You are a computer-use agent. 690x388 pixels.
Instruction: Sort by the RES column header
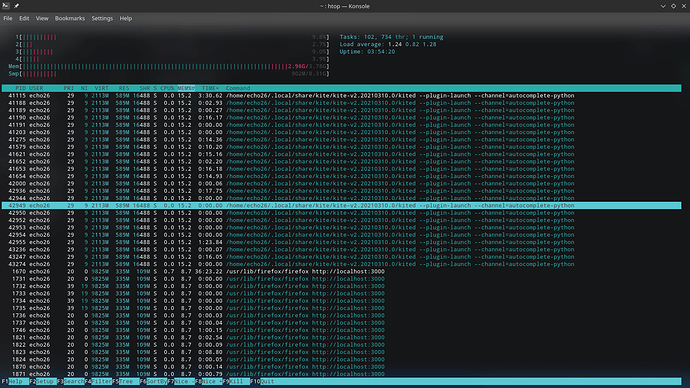(x=124, y=88)
